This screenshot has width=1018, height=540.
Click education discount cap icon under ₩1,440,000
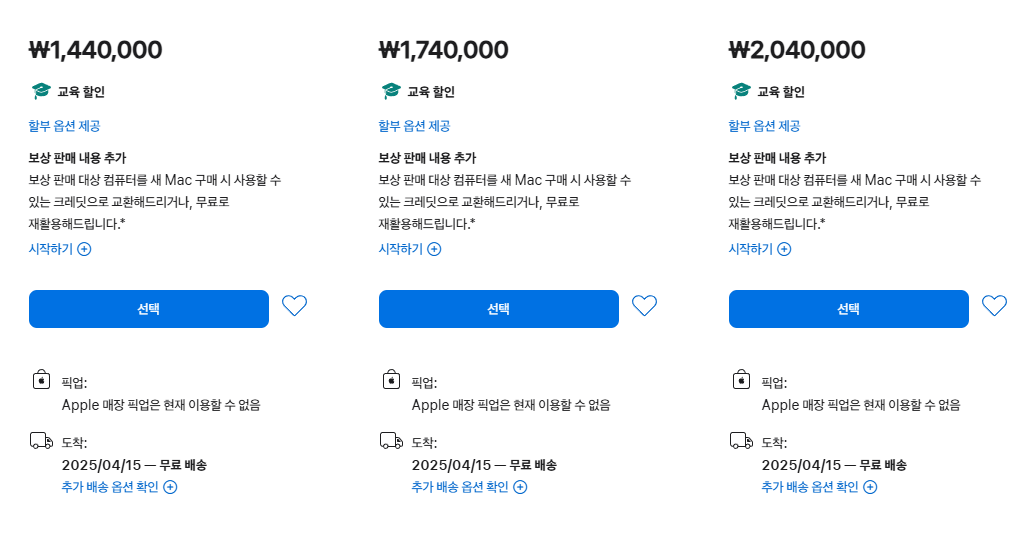[40, 92]
